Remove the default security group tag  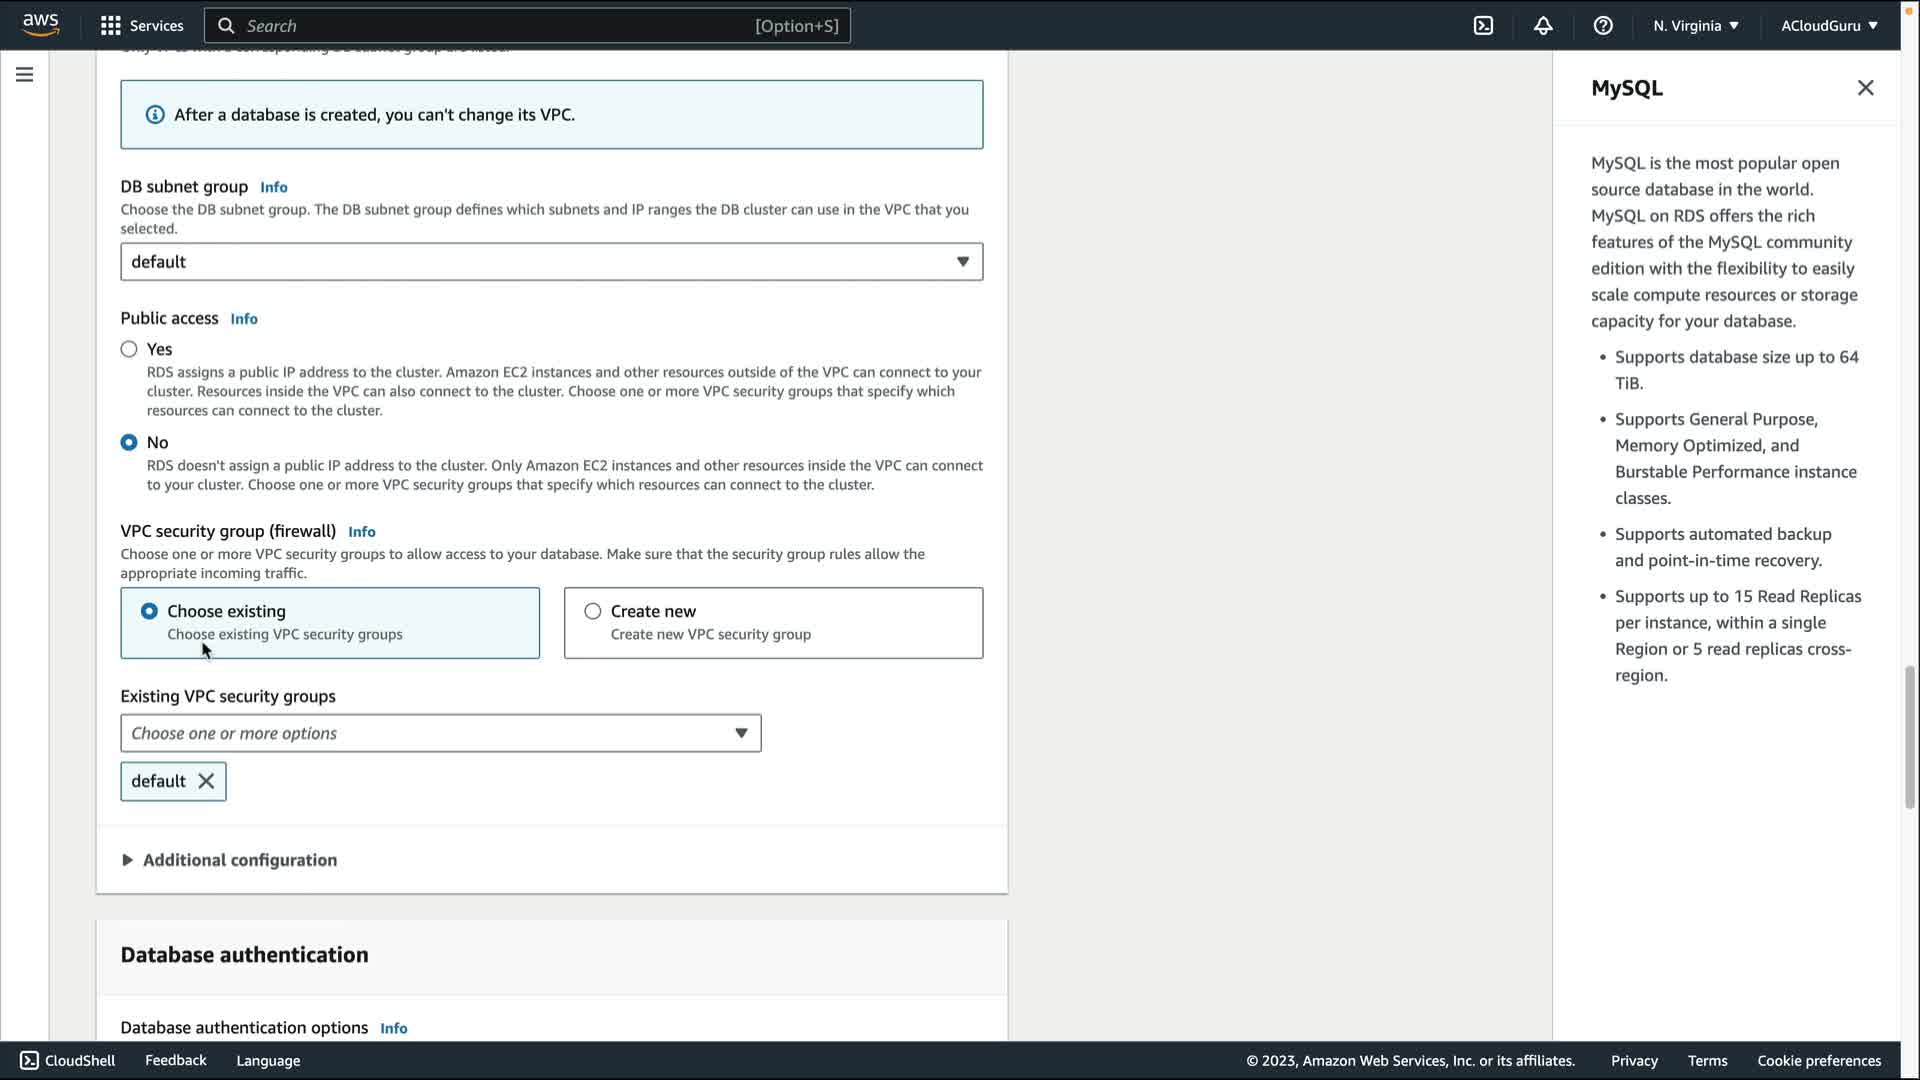coord(206,782)
